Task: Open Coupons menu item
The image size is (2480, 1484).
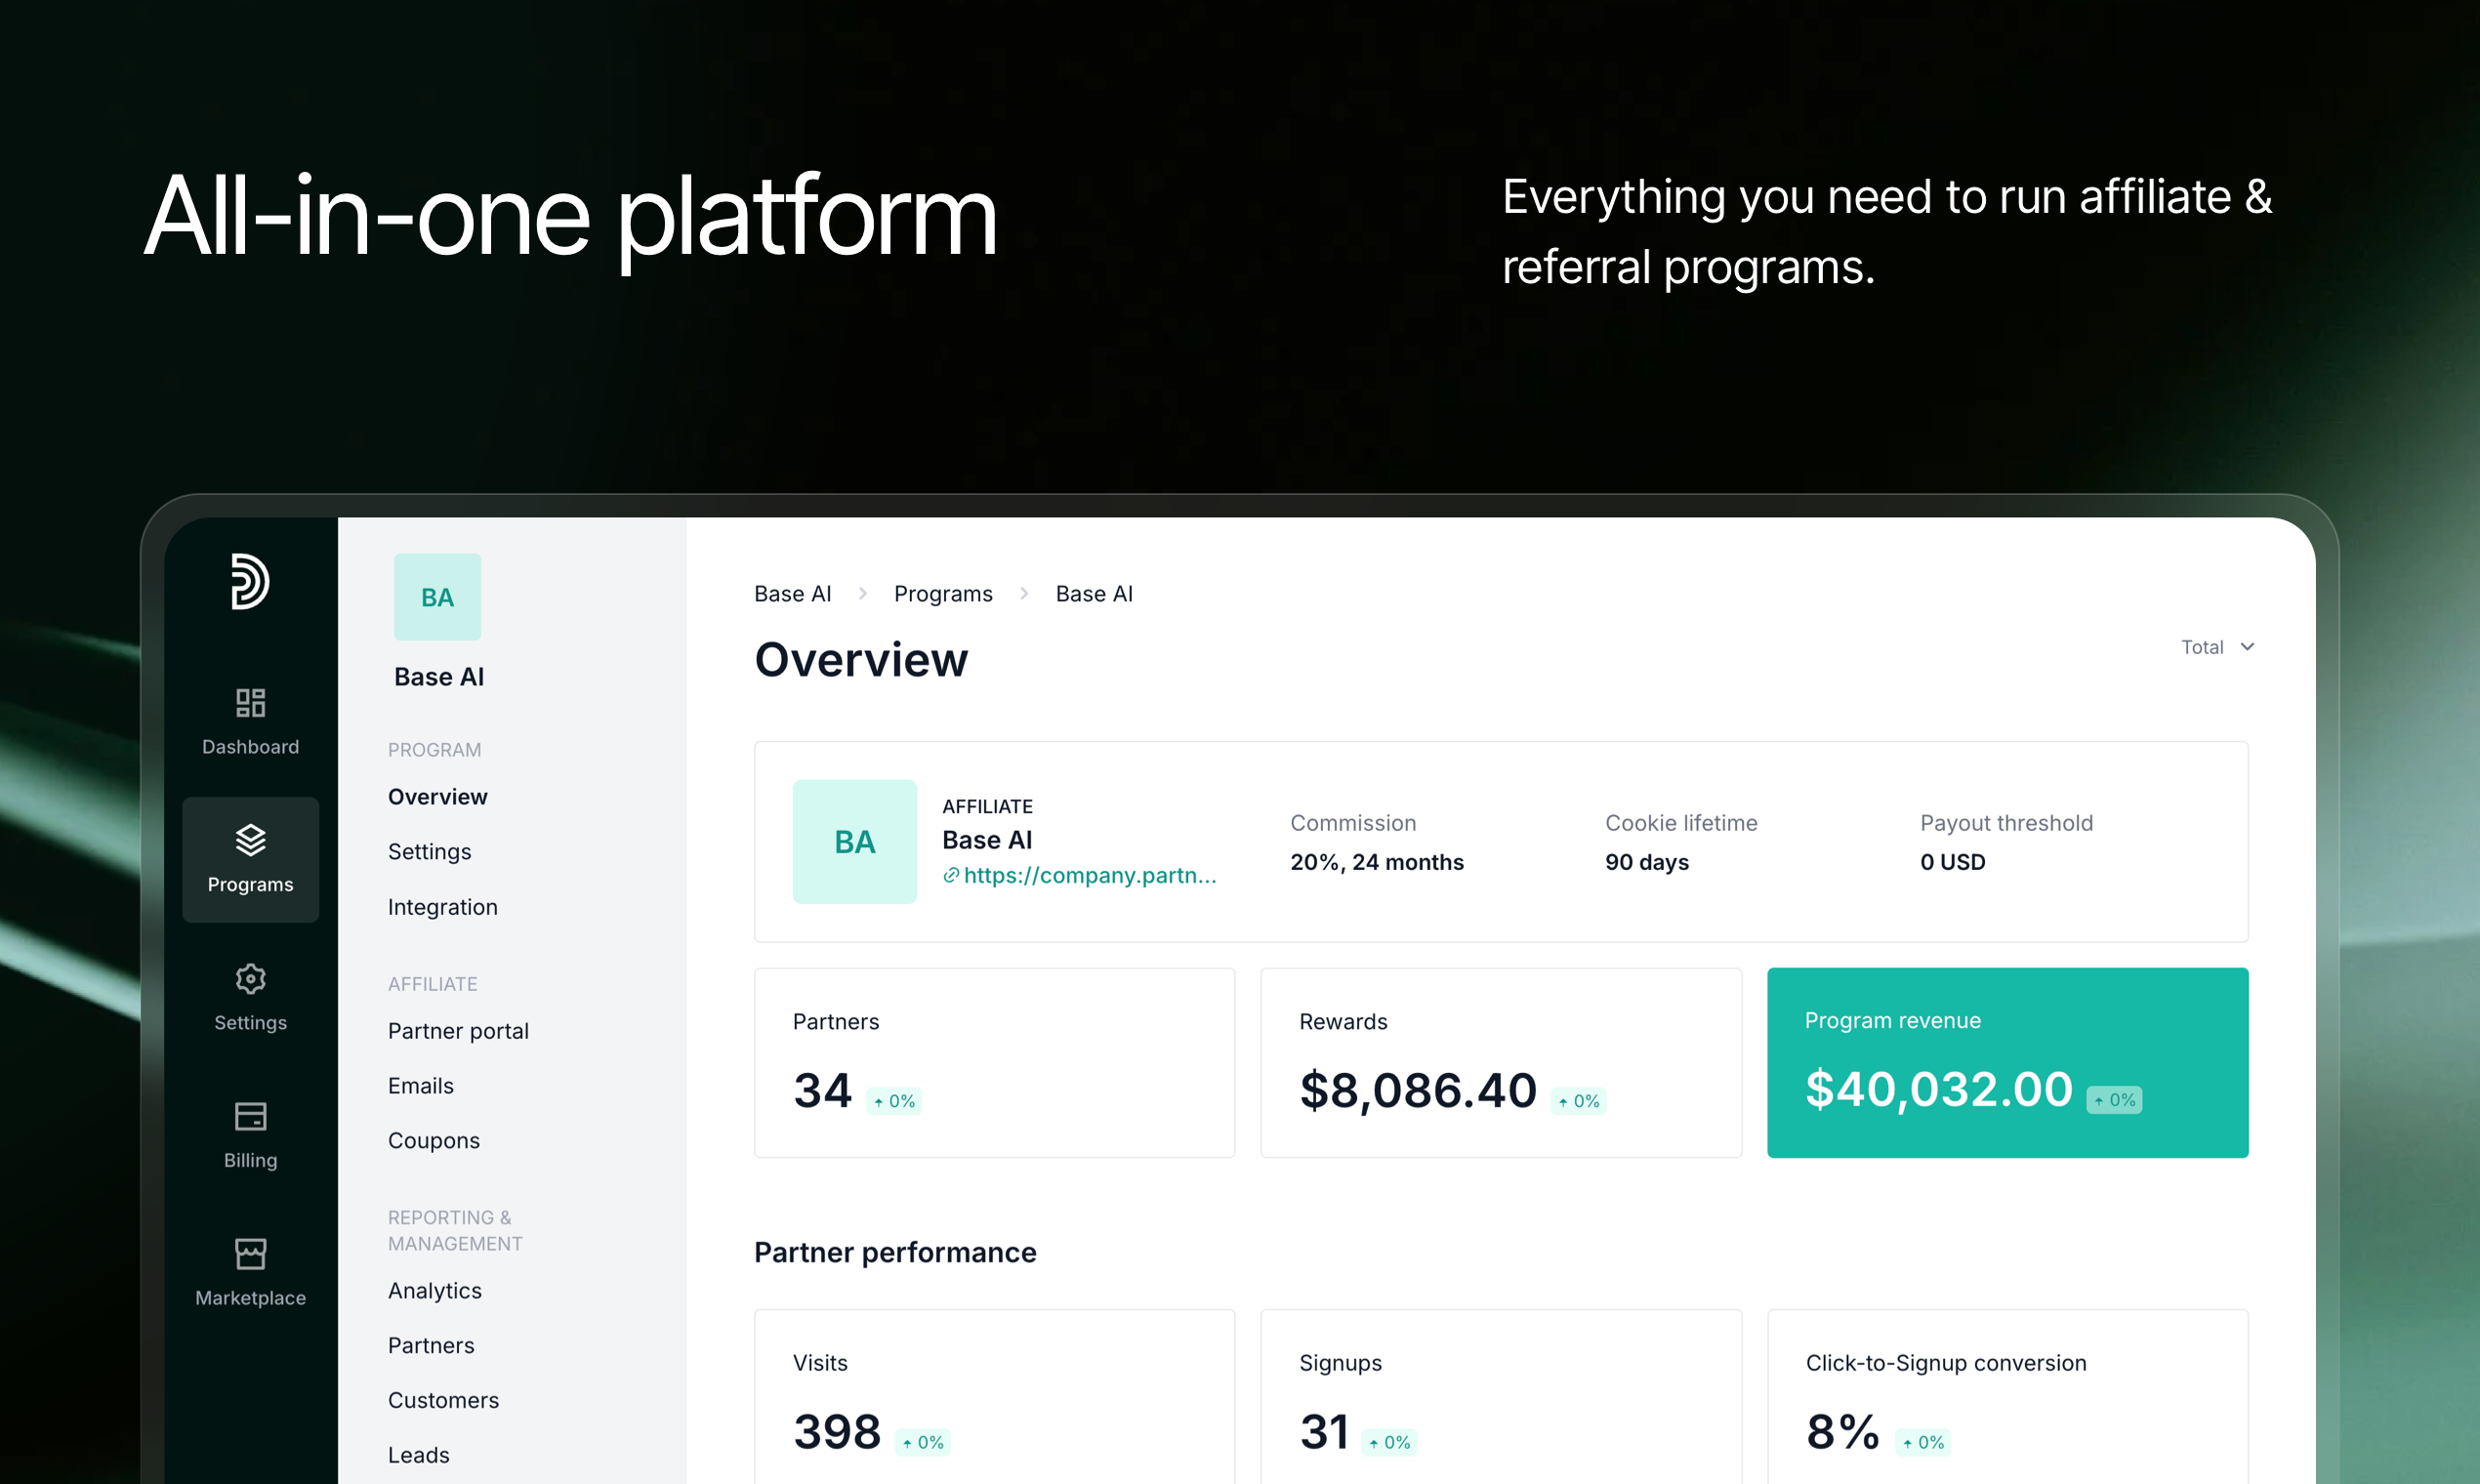Action: [433, 1141]
